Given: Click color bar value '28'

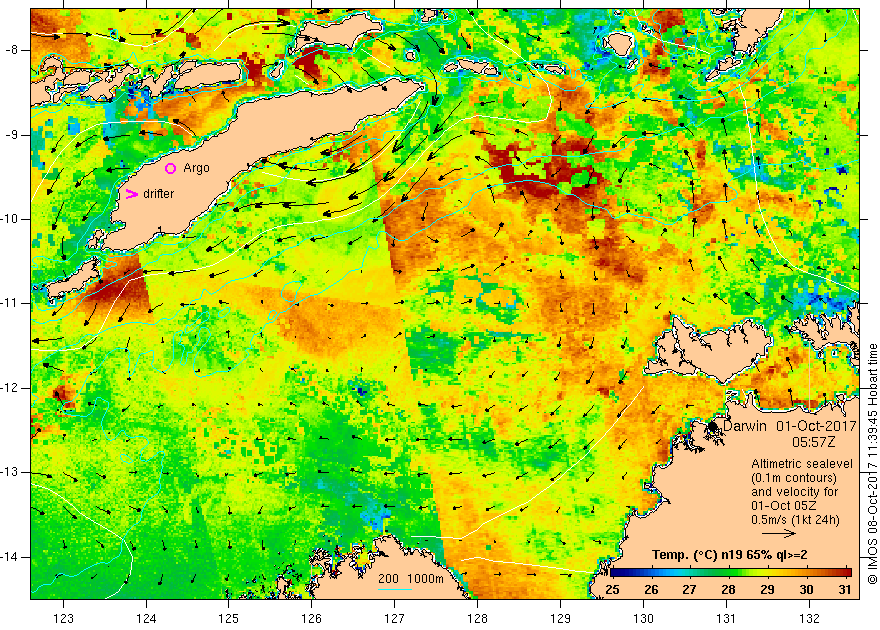Looking at the screenshot, I should [x=728, y=590].
